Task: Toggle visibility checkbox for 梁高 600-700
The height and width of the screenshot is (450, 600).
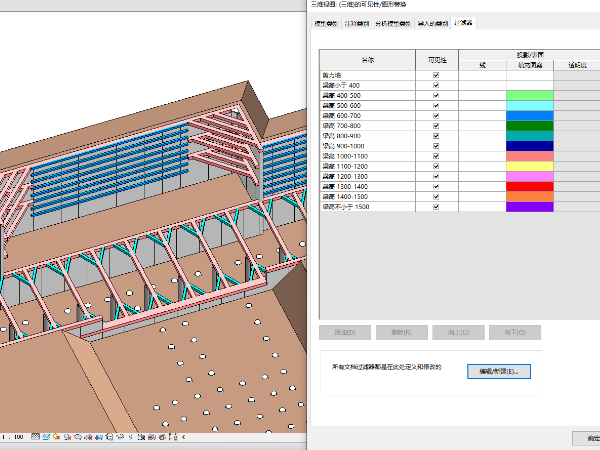Action: coord(436,116)
